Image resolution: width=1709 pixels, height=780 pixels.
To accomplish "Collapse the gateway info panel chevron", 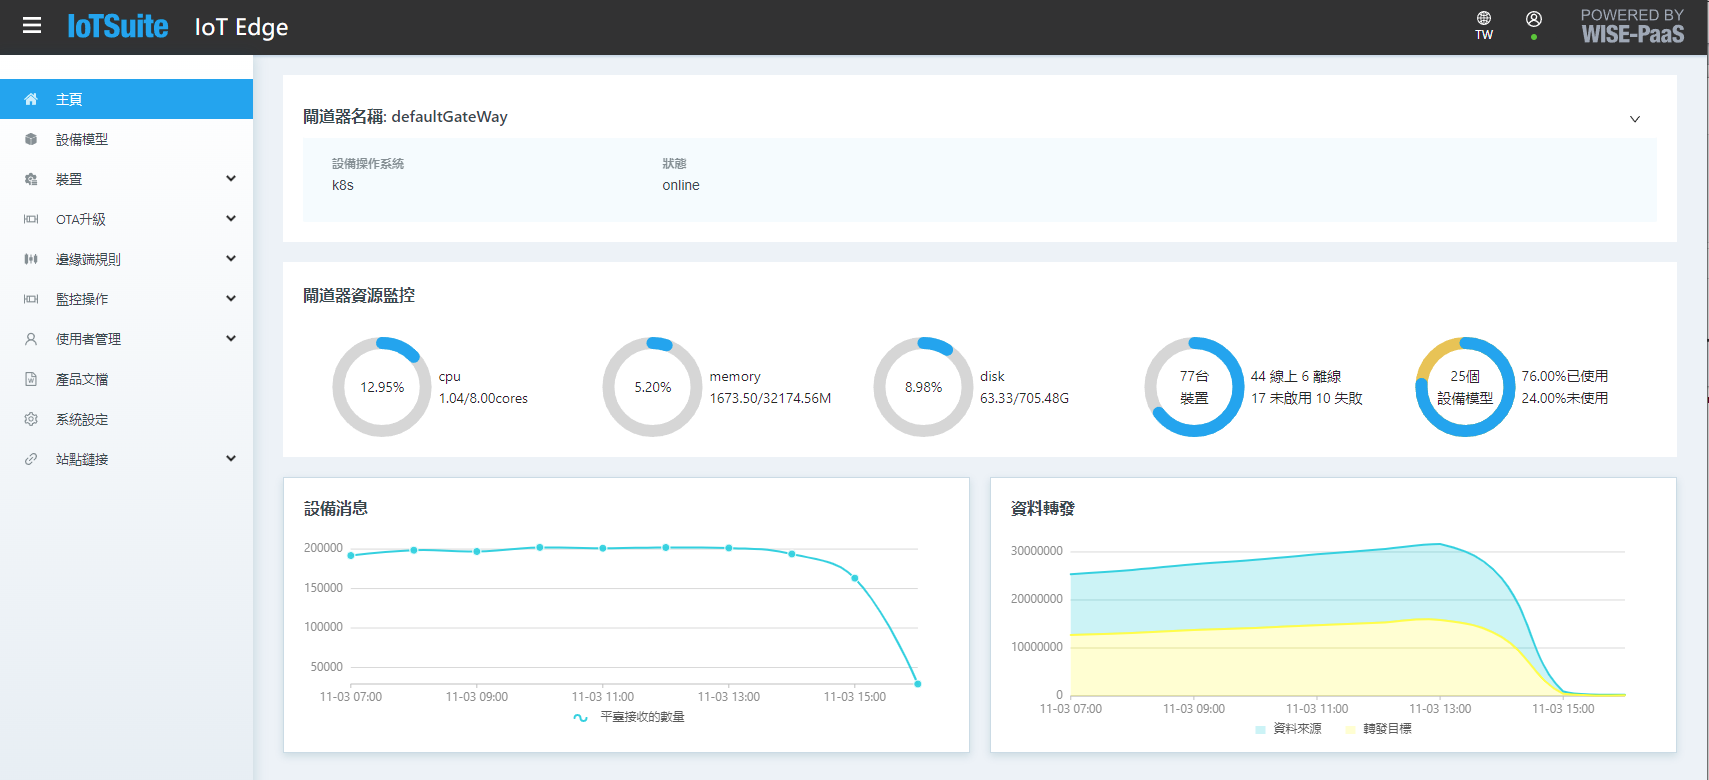I will tap(1635, 119).
